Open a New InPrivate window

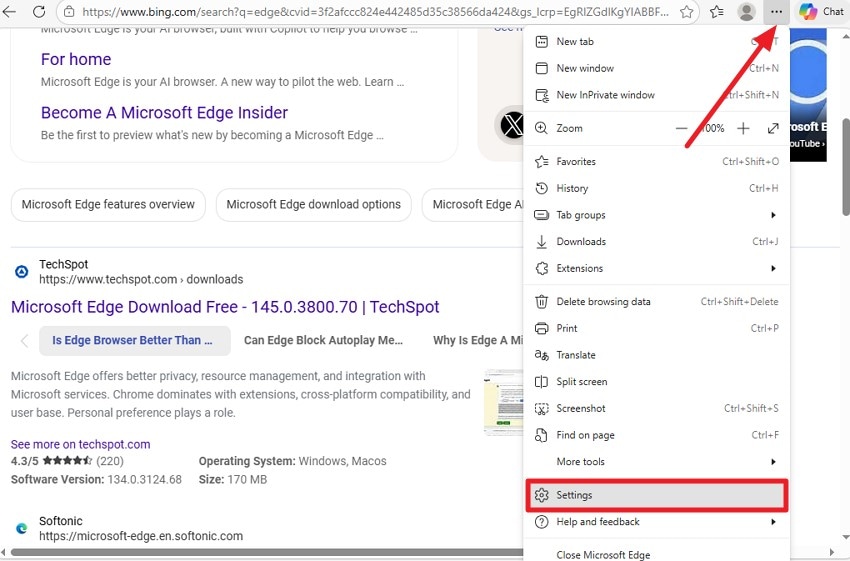coord(656,95)
